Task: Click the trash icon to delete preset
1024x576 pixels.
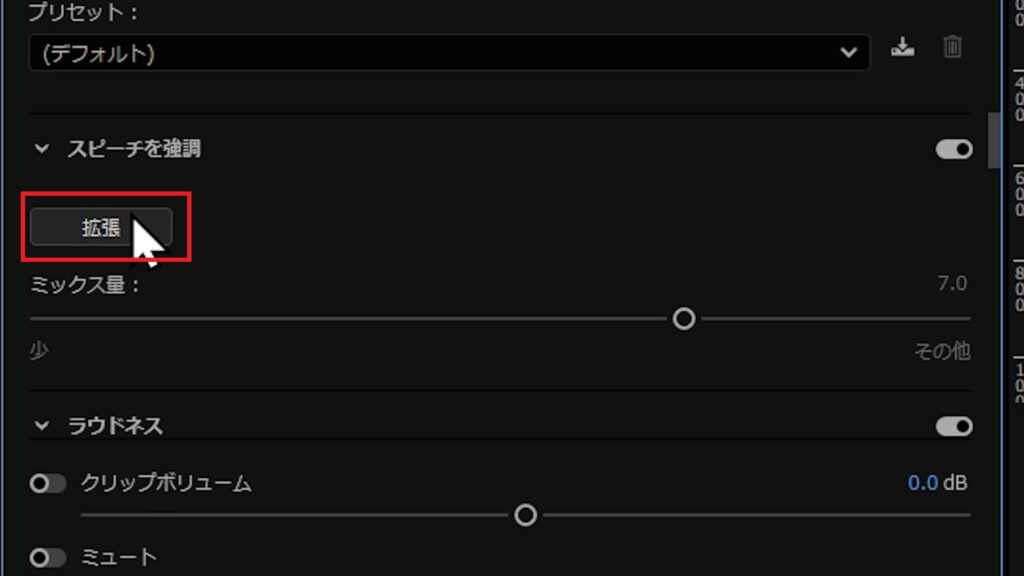Action: click(952, 47)
